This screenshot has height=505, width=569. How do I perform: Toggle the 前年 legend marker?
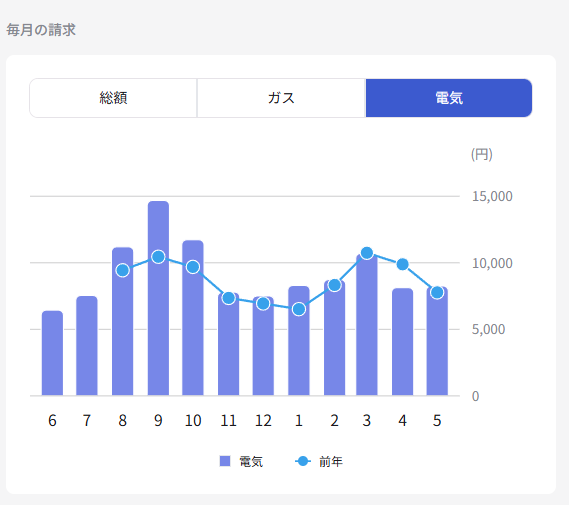[x=303, y=461]
